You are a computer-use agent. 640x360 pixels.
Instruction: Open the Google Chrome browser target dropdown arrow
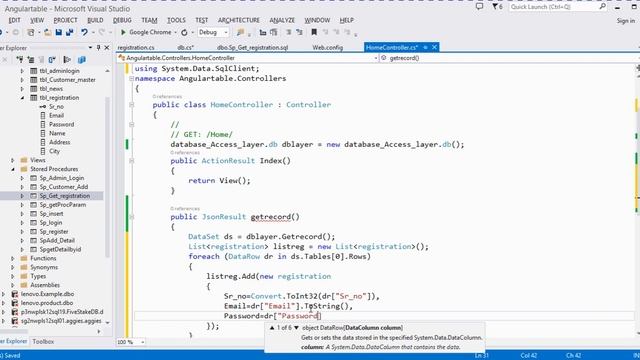click(x=176, y=32)
